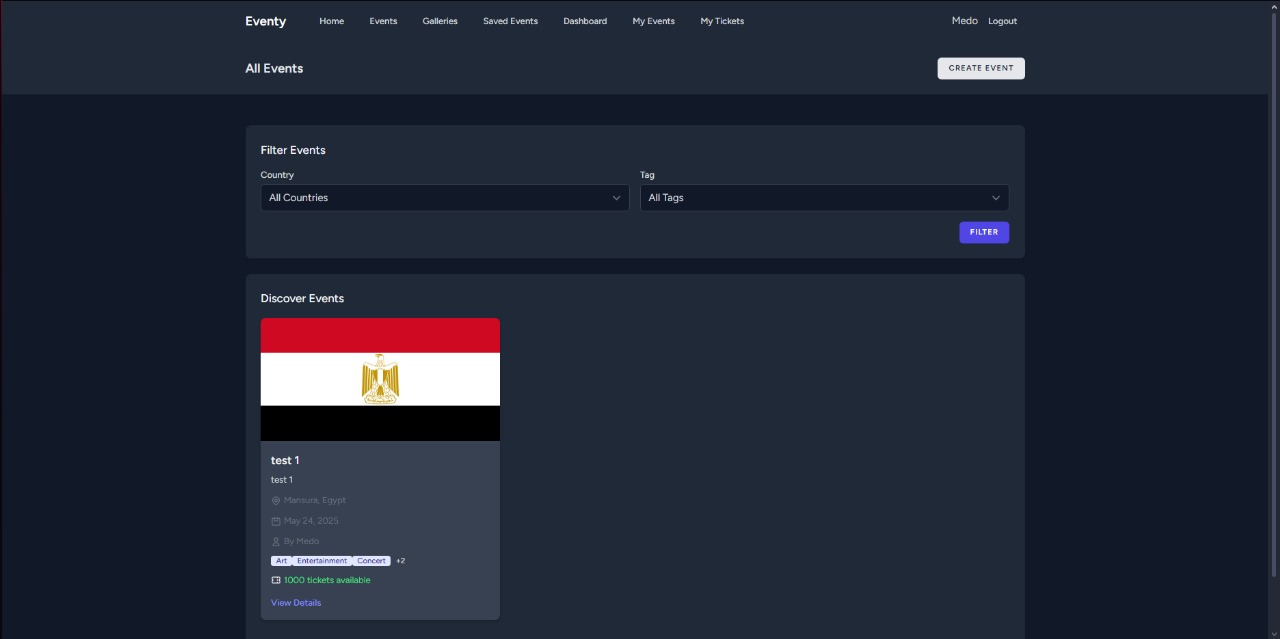
Task: Go to the My Events page
Action: (x=653, y=21)
